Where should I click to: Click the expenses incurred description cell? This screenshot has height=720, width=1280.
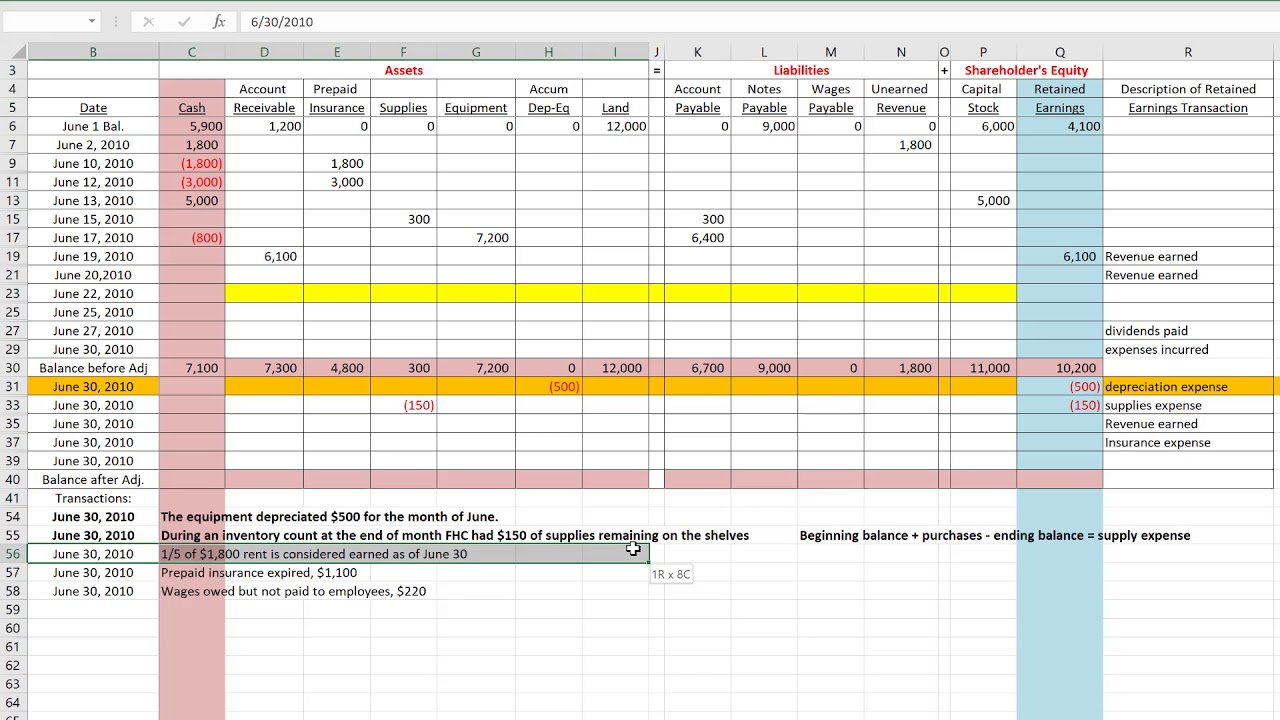tap(1188, 350)
